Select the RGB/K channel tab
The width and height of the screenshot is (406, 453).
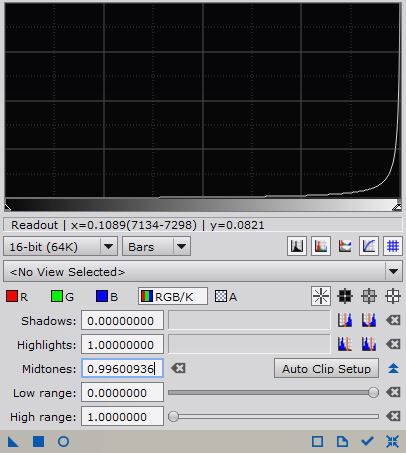[x=173, y=296]
